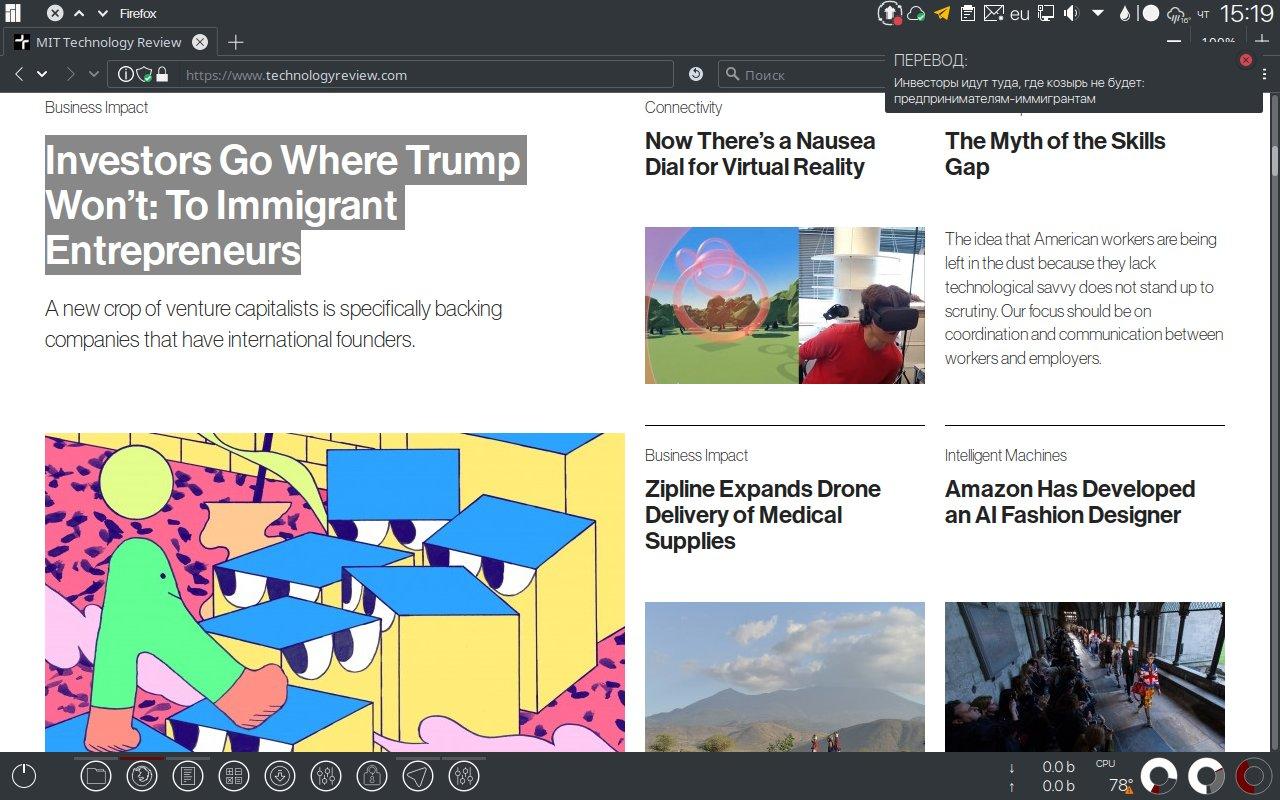Screen dimensions: 1280x800
Task: Expand the hidden system tray icons arrow
Action: point(1097,13)
